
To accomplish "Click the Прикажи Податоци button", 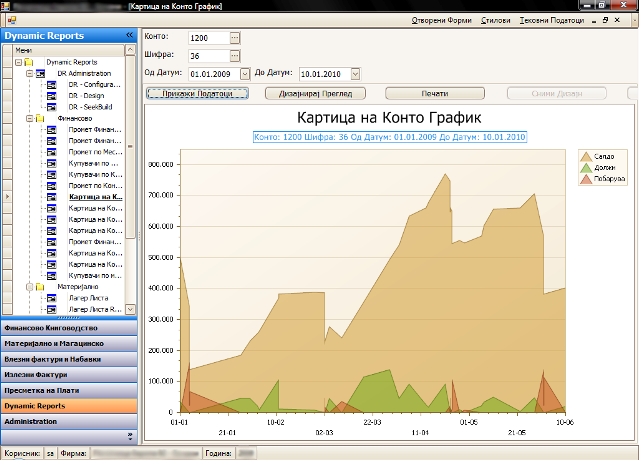I will 197,93.
